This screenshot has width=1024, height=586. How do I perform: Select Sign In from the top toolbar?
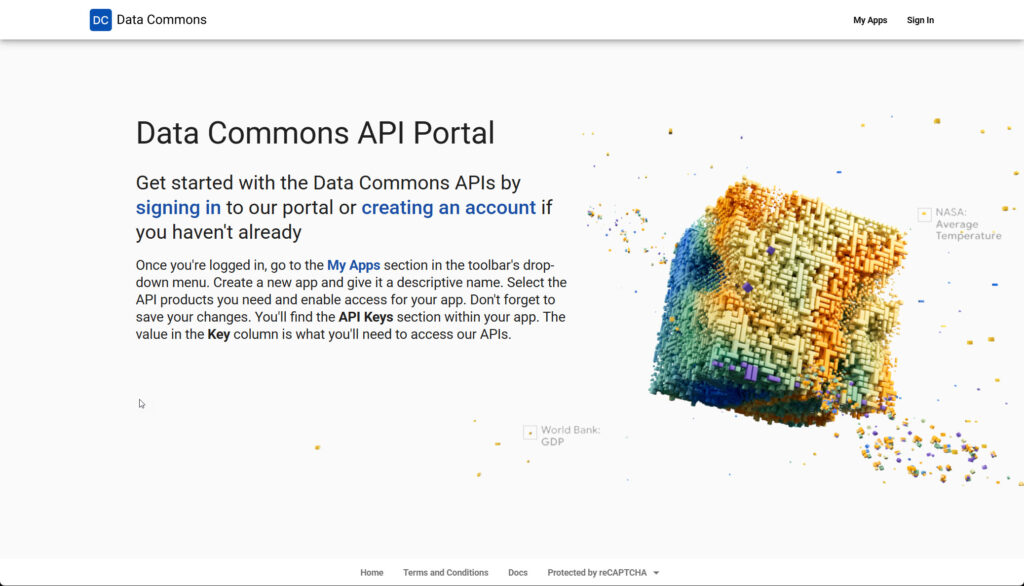click(x=919, y=19)
